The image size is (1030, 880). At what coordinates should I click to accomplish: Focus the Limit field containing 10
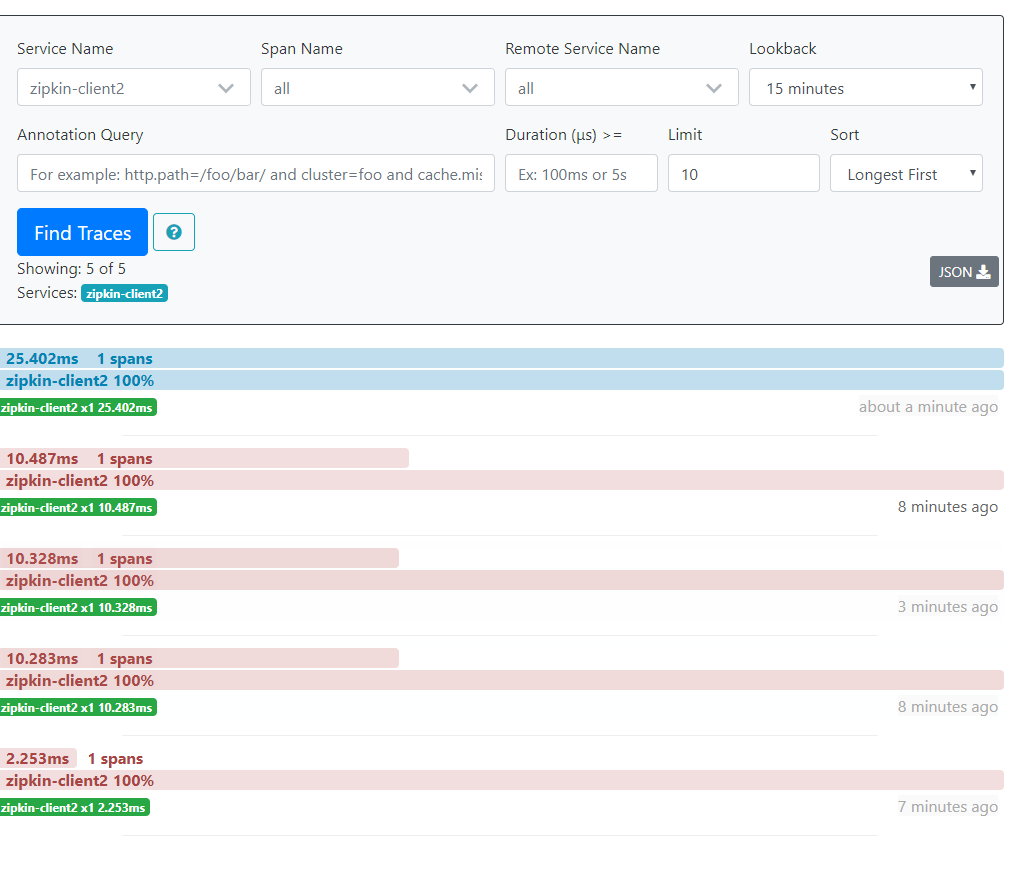[744, 173]
